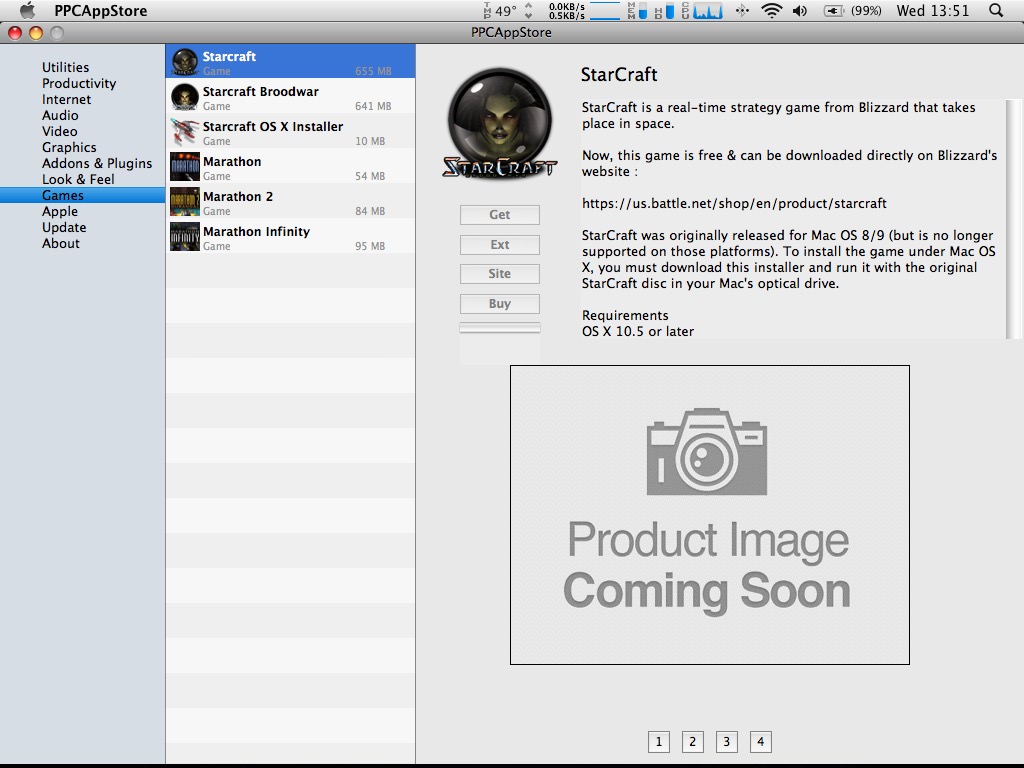
Task: Open the Graphics category
Action: (69, 148)
